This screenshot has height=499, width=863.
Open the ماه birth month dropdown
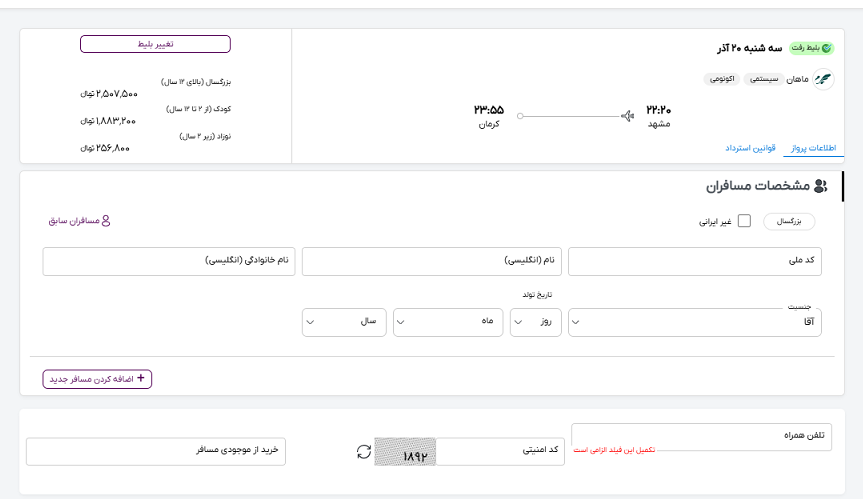coord(448,322)
